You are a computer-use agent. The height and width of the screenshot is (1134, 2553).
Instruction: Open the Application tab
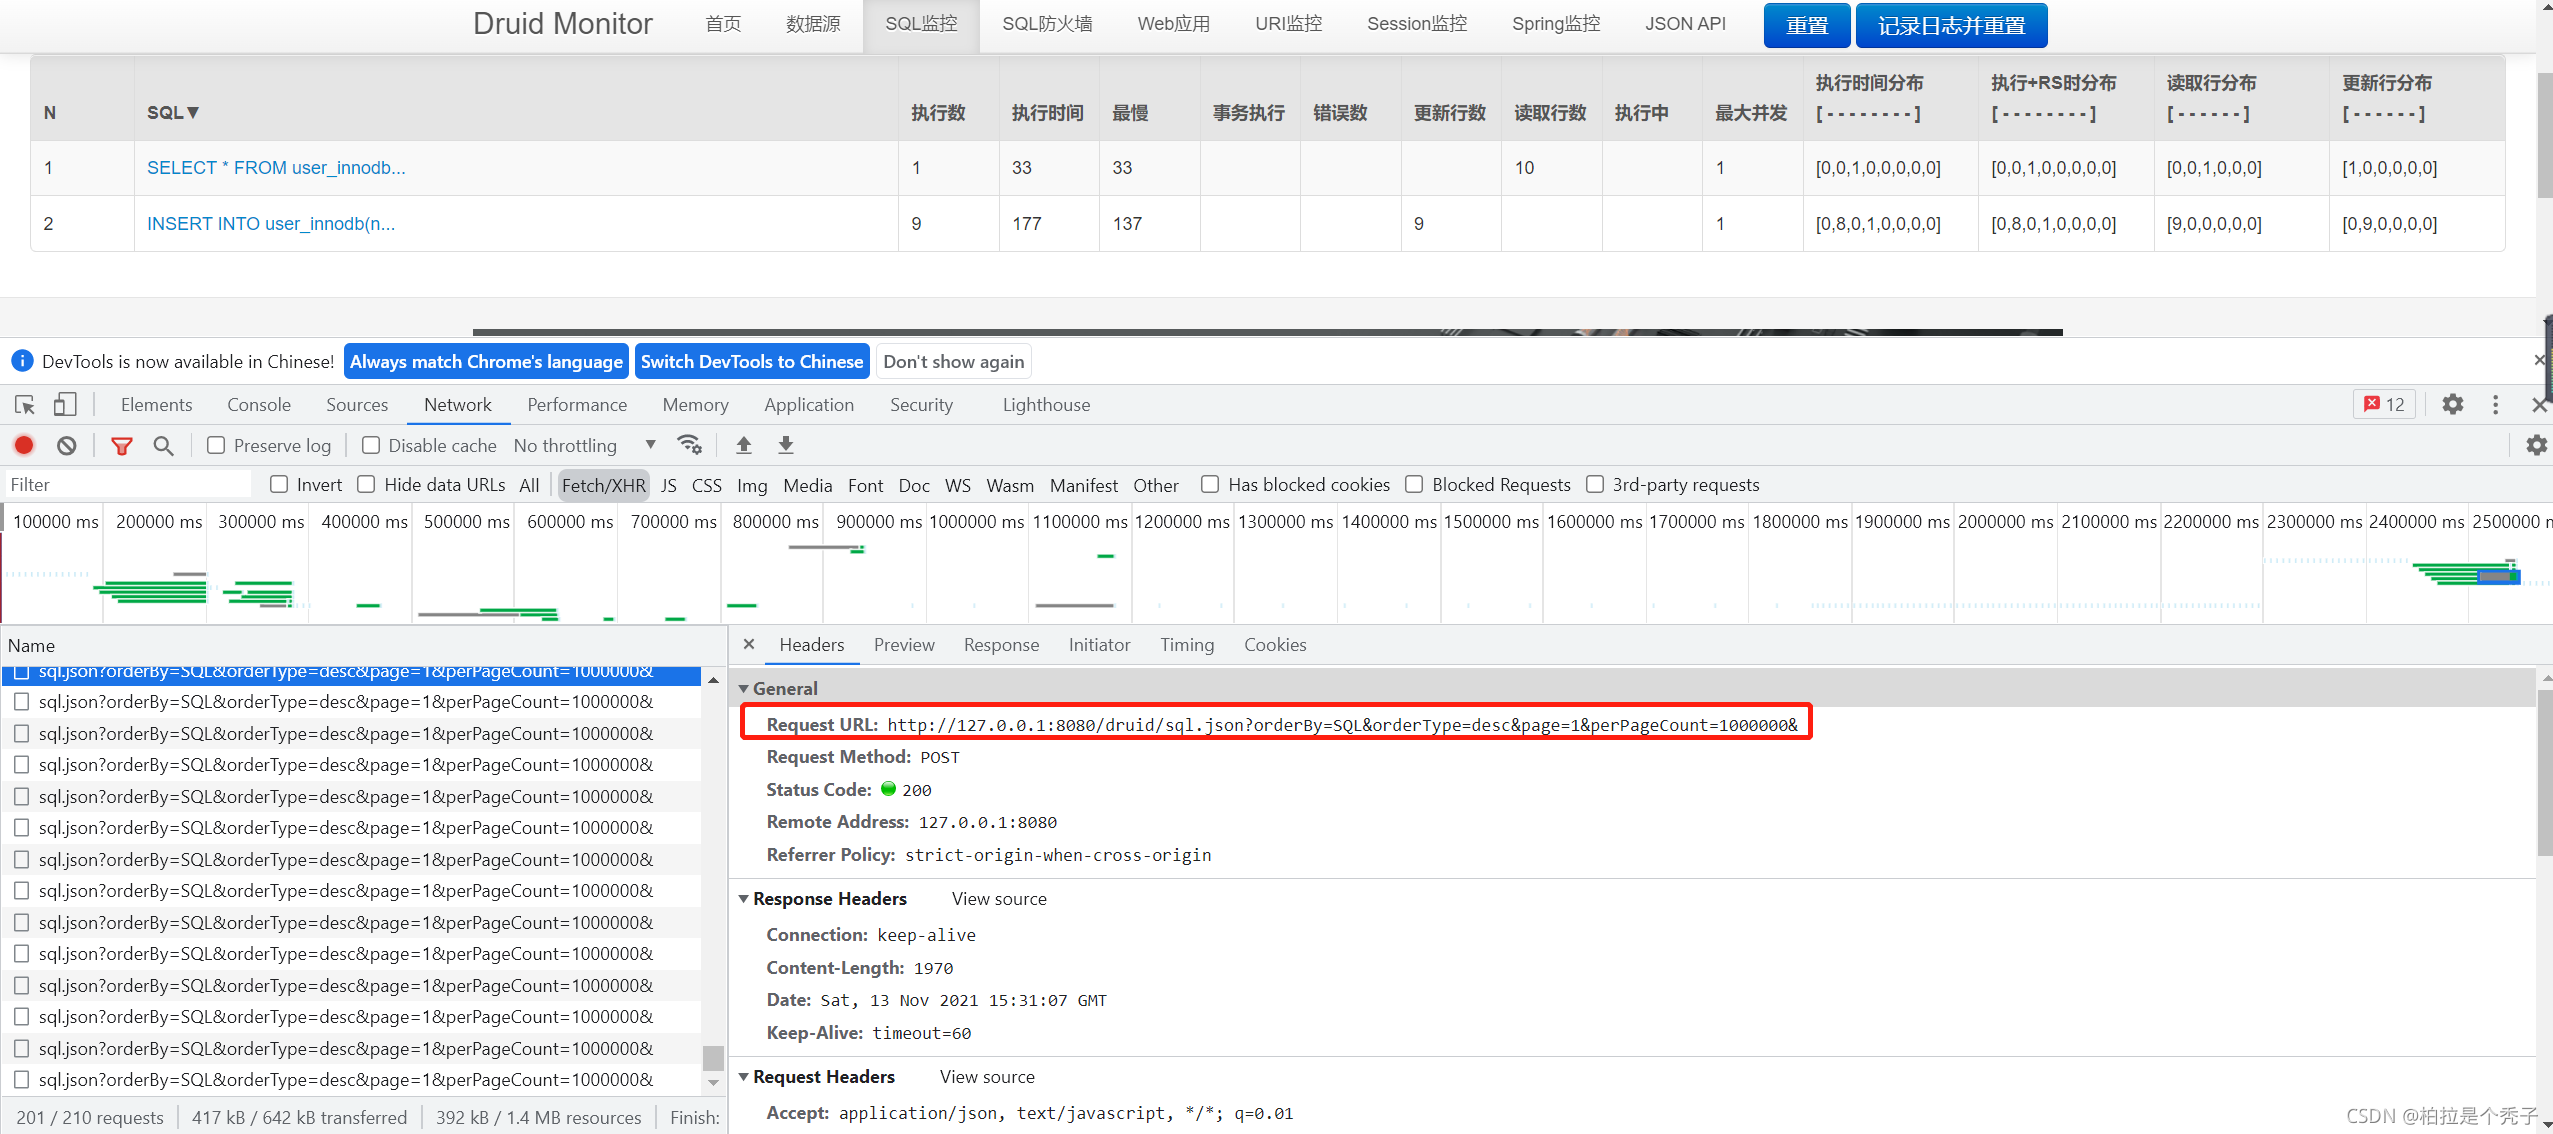(809, 405)
